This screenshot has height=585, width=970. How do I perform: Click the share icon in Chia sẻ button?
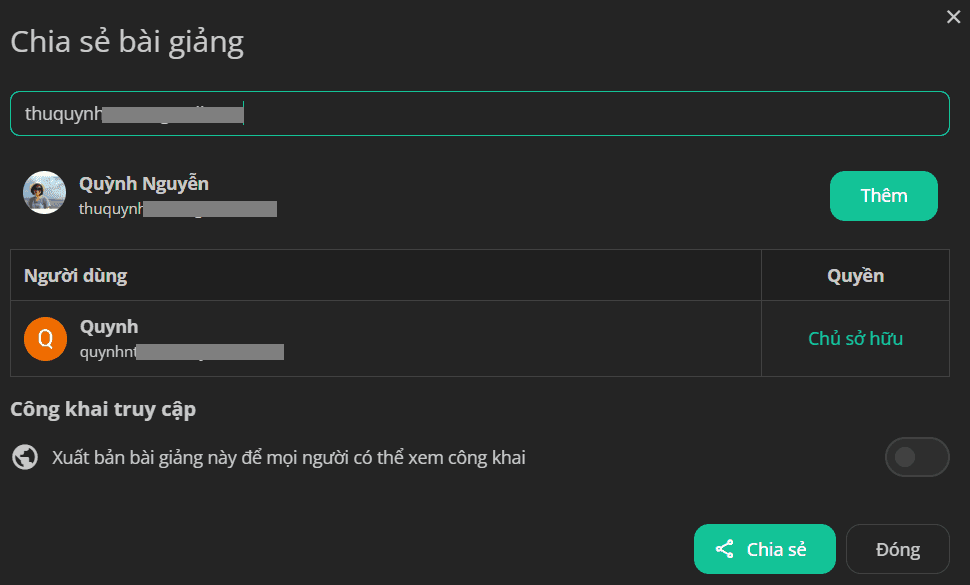click(724, 549)
